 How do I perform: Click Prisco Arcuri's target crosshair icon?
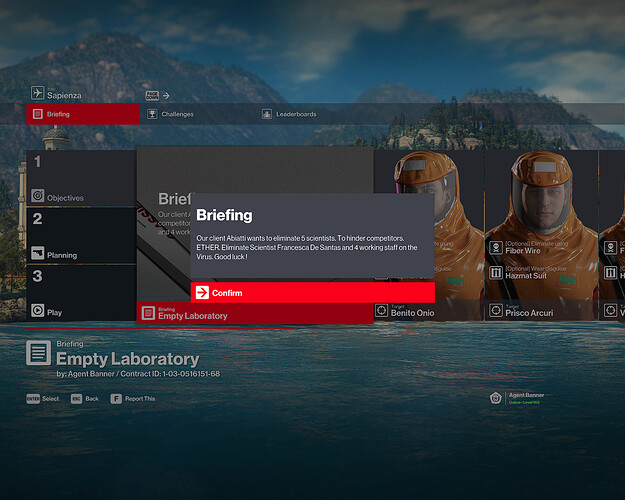tap(496, 310)
